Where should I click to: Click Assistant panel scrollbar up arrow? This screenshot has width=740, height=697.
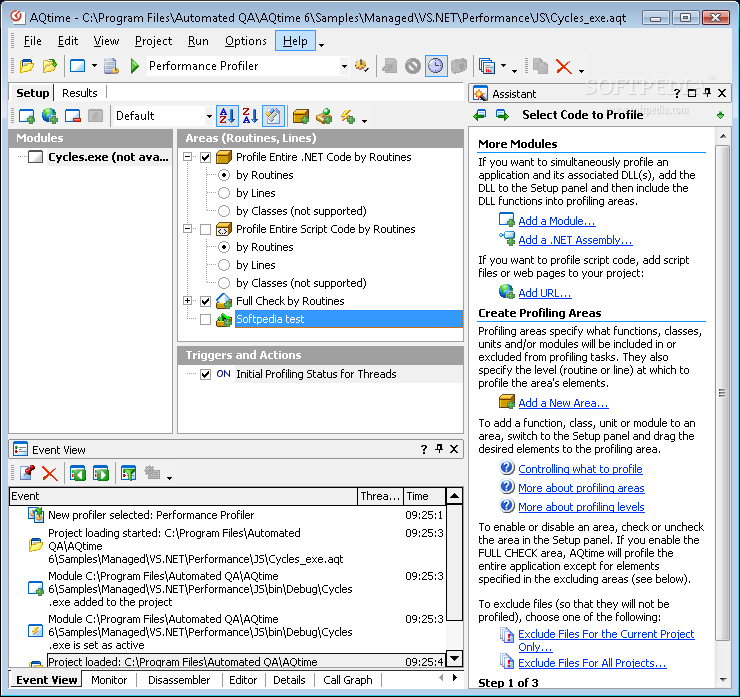click(723, 136)
